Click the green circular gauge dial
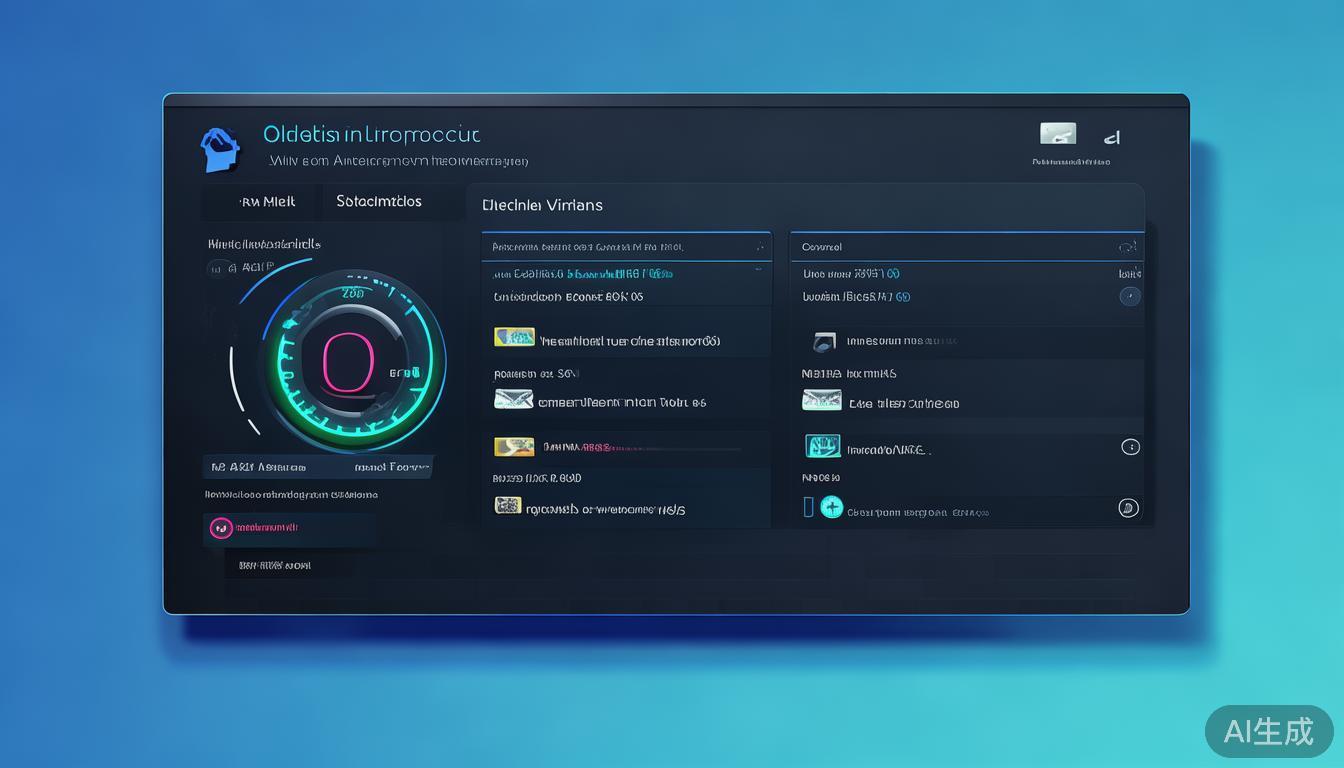Screen dimensions: 1344x768 click(x=349, y=360)
